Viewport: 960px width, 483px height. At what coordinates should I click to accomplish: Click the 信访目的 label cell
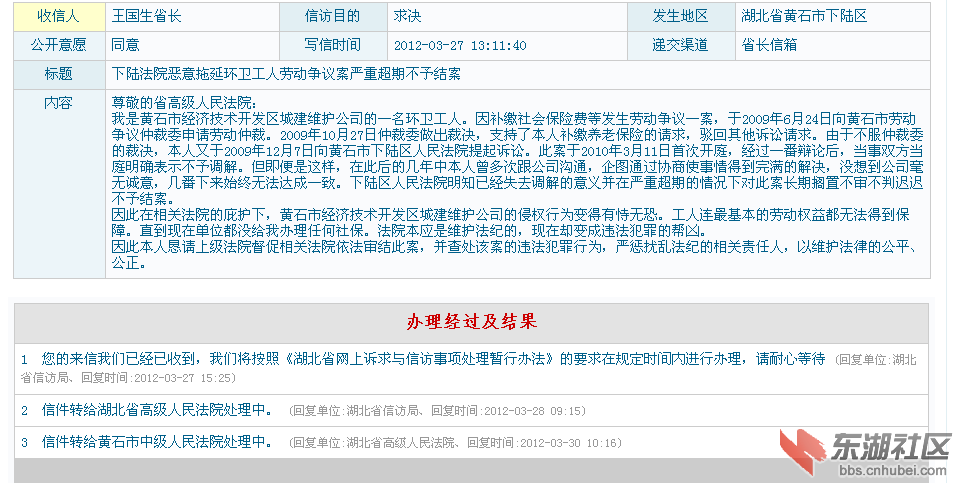click(333, 17)
